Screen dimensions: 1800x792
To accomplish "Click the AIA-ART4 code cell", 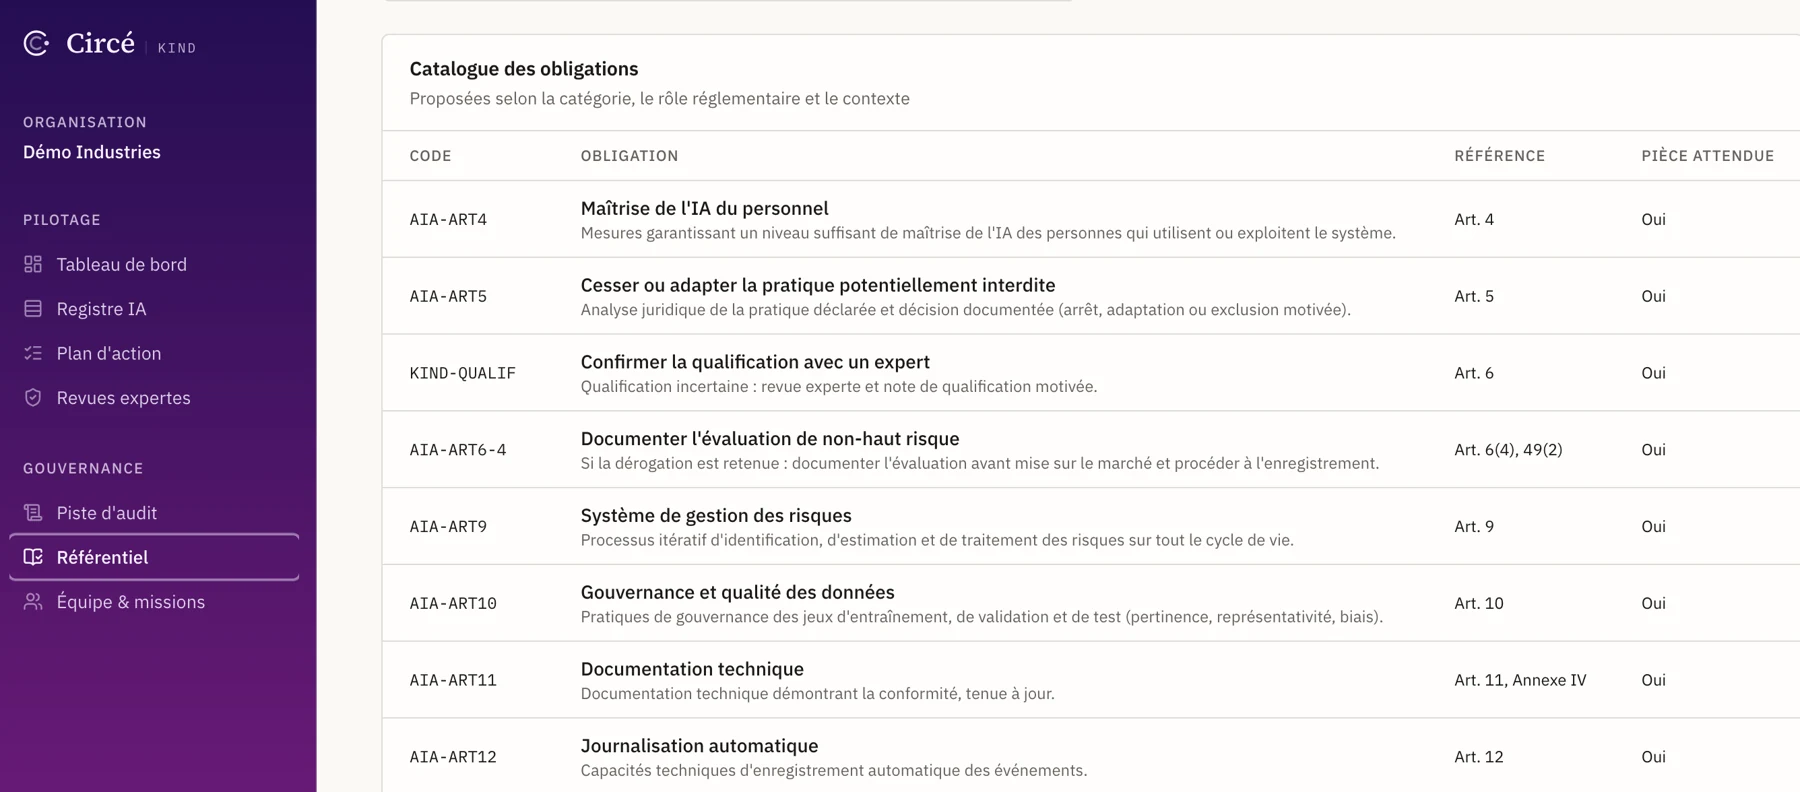I will [x=448, y=219].
